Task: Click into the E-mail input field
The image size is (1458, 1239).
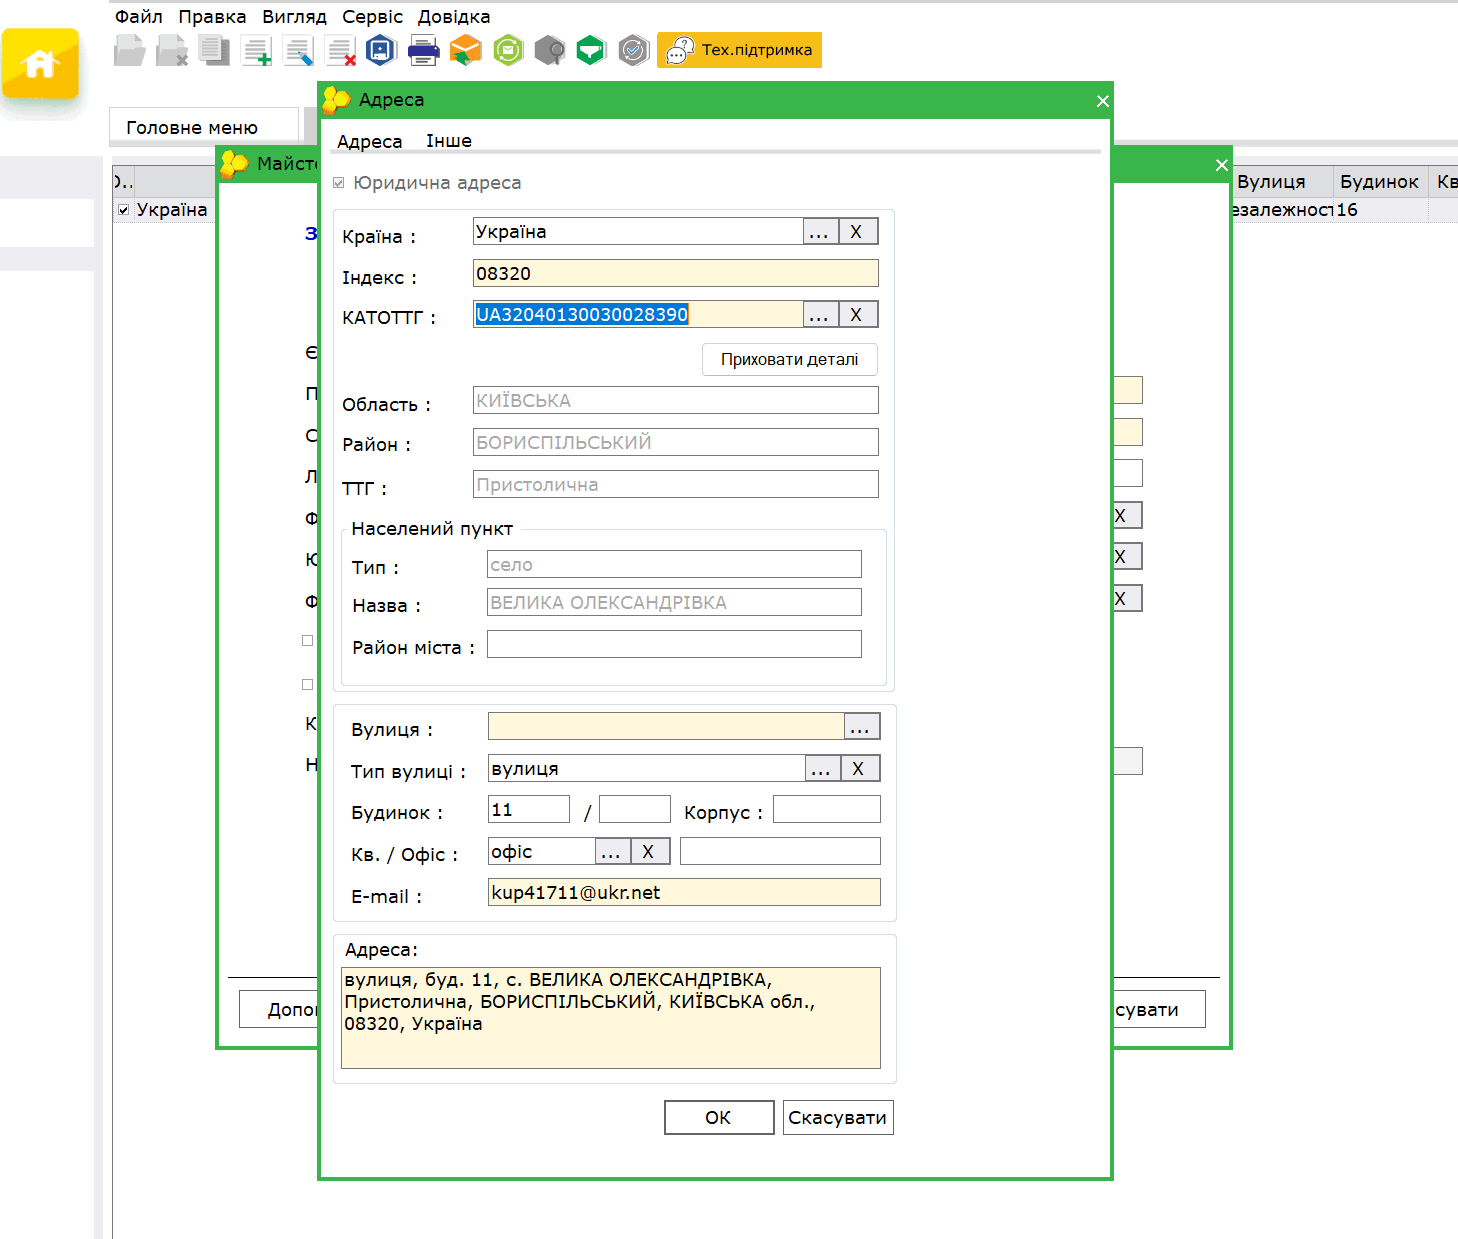Action: pyautogui.click(x=683, y=893)
